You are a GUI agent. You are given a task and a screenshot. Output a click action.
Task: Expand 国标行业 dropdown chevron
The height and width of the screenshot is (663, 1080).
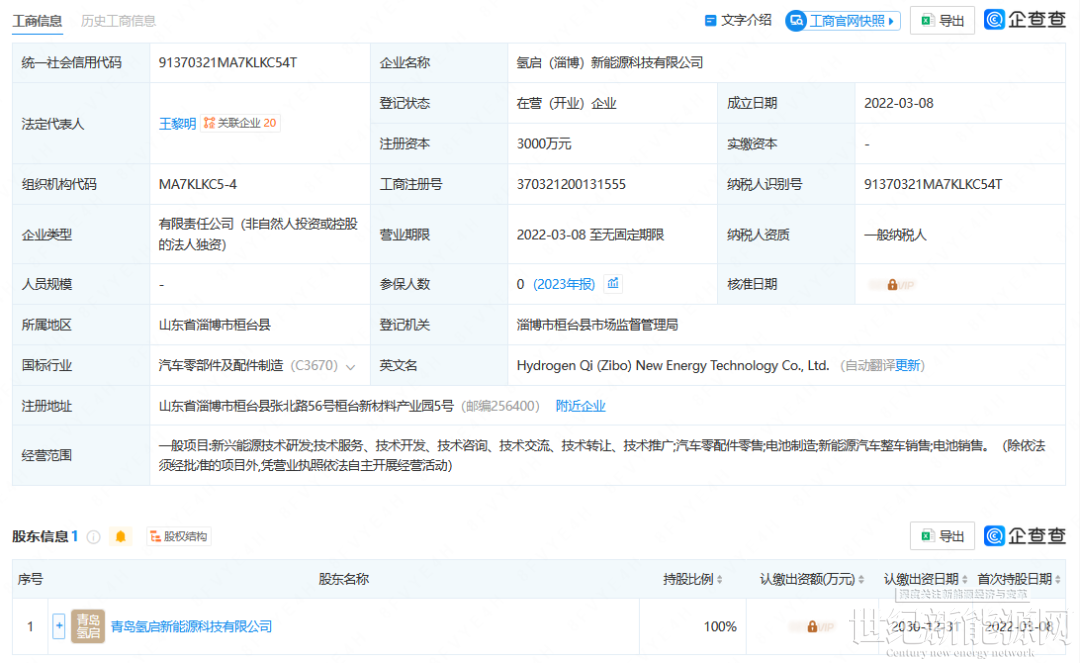pyautogui.click(x=351, y=367)
